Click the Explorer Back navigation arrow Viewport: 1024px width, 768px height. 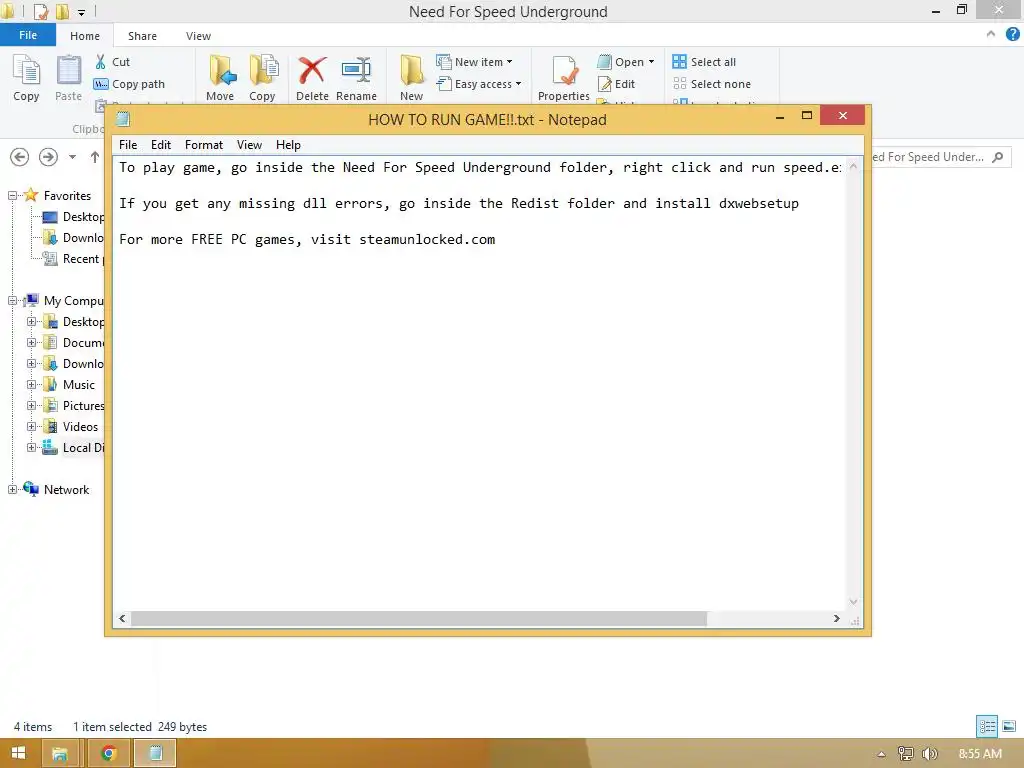[20, 157]
